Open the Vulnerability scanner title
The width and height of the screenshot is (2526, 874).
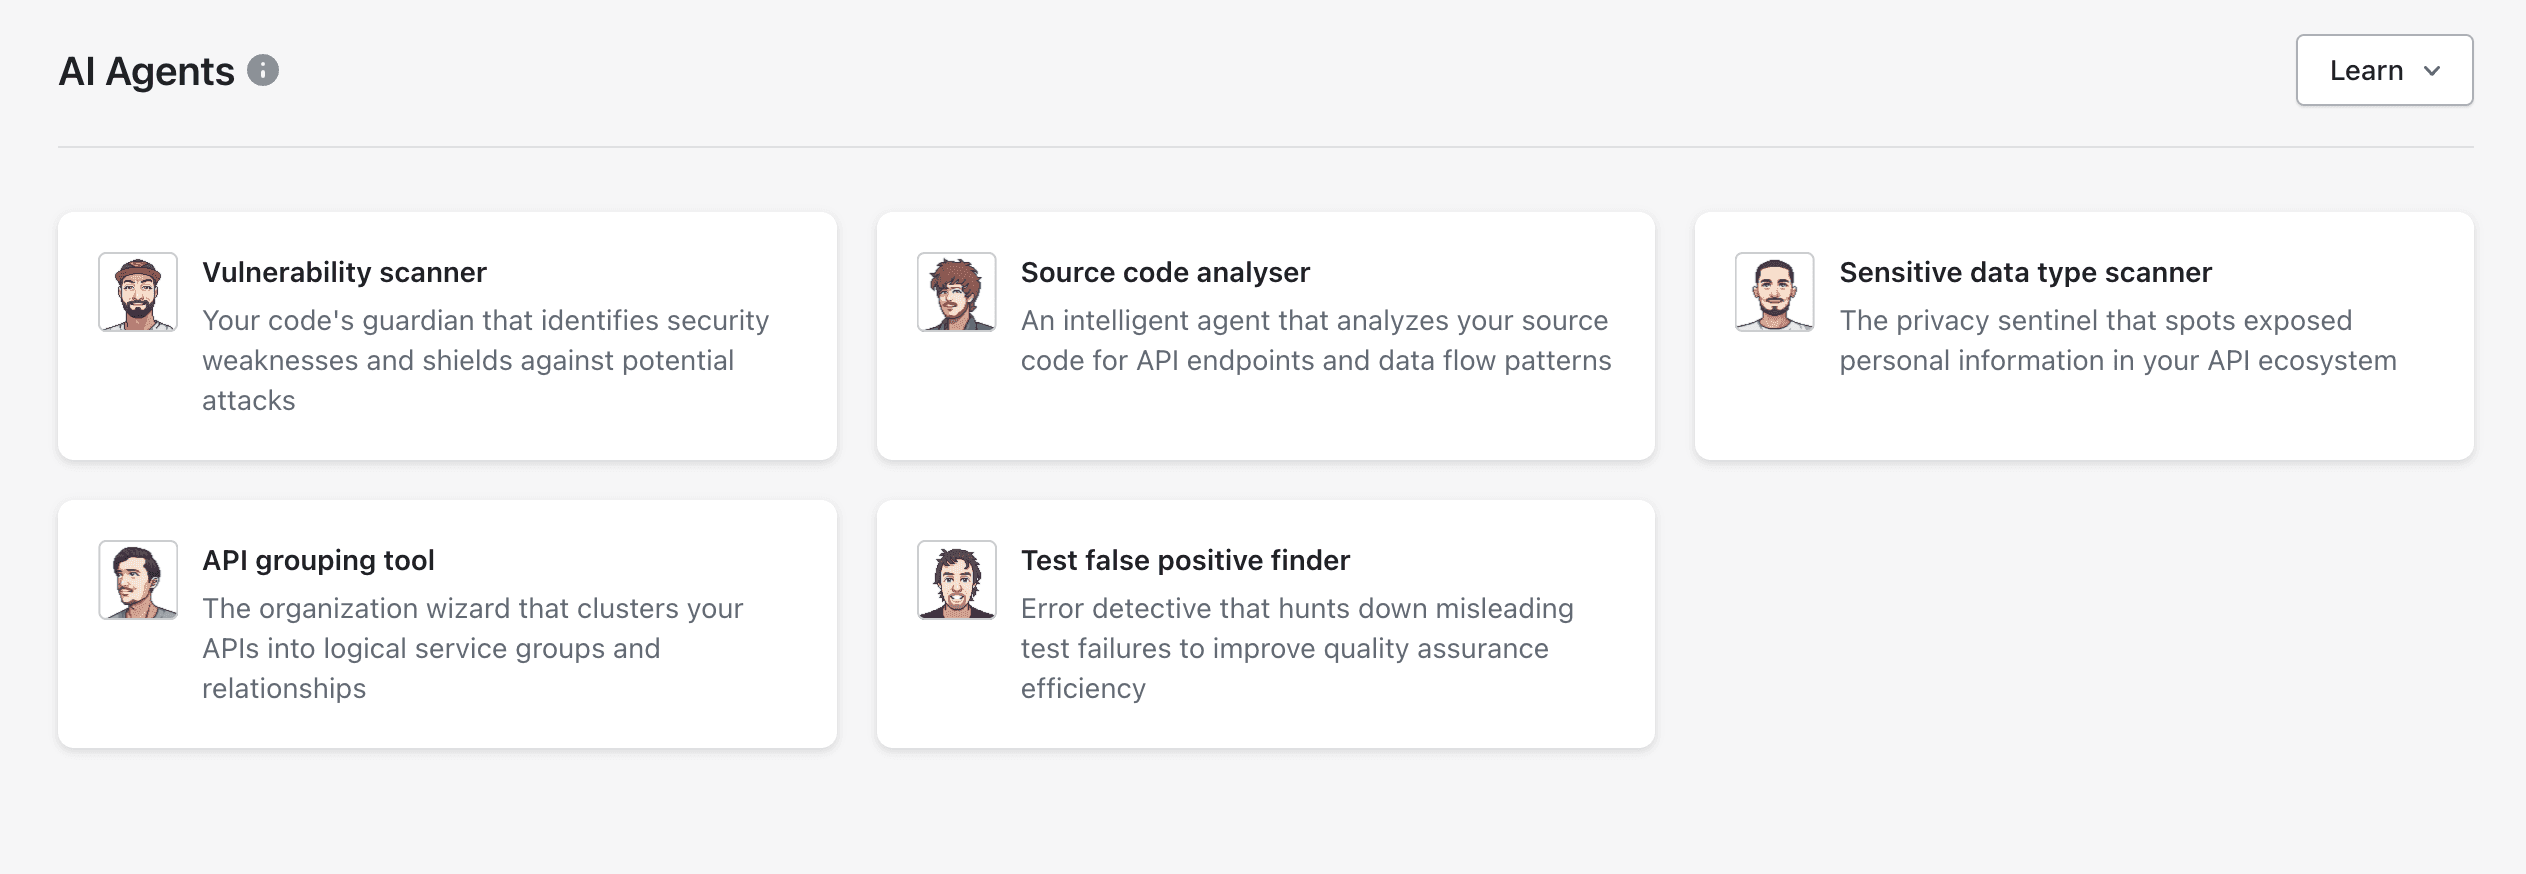coord(344,272)
